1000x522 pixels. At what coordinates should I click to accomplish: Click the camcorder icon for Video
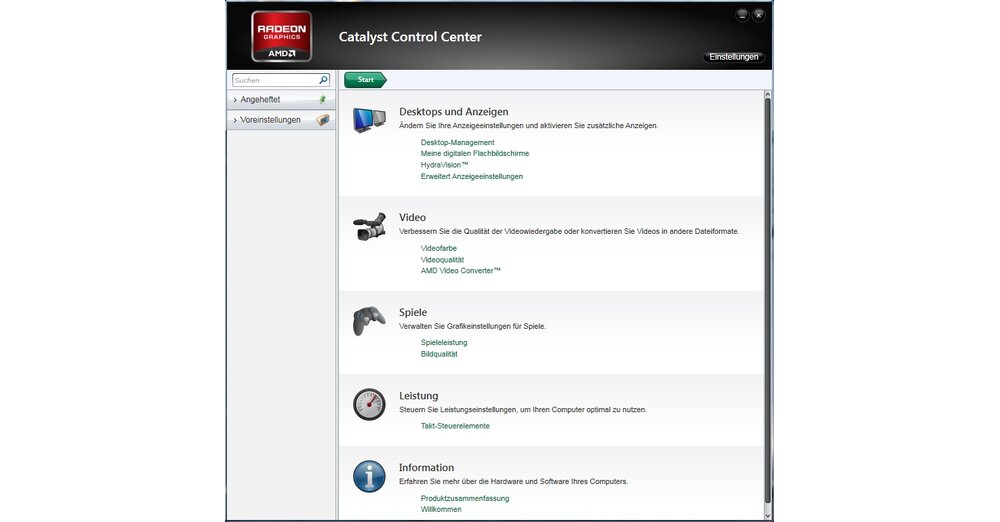coord(369,227)
